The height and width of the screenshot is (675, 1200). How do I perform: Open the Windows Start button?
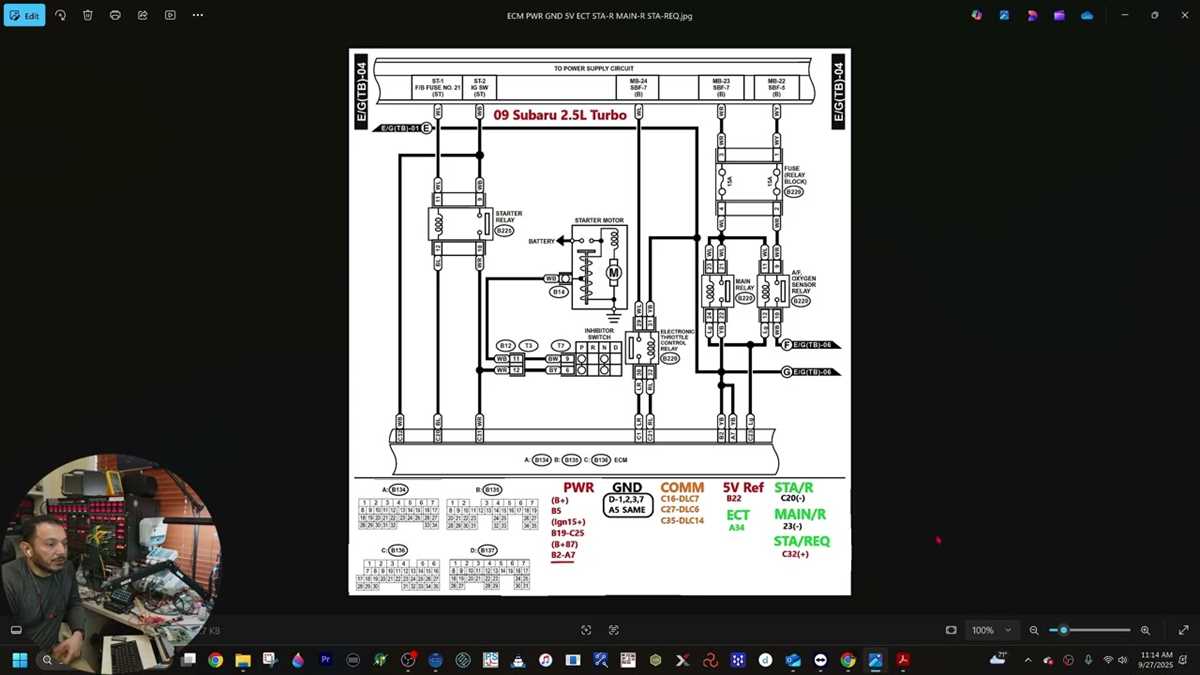coord(19,660)
